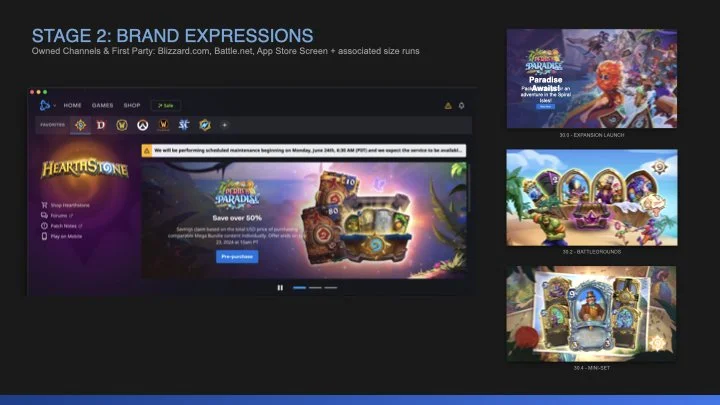Image resolution: width=720 pixels, height=405 pixels.
Task: Select Diablo in the favorites bar
Action: coord(101,125)
